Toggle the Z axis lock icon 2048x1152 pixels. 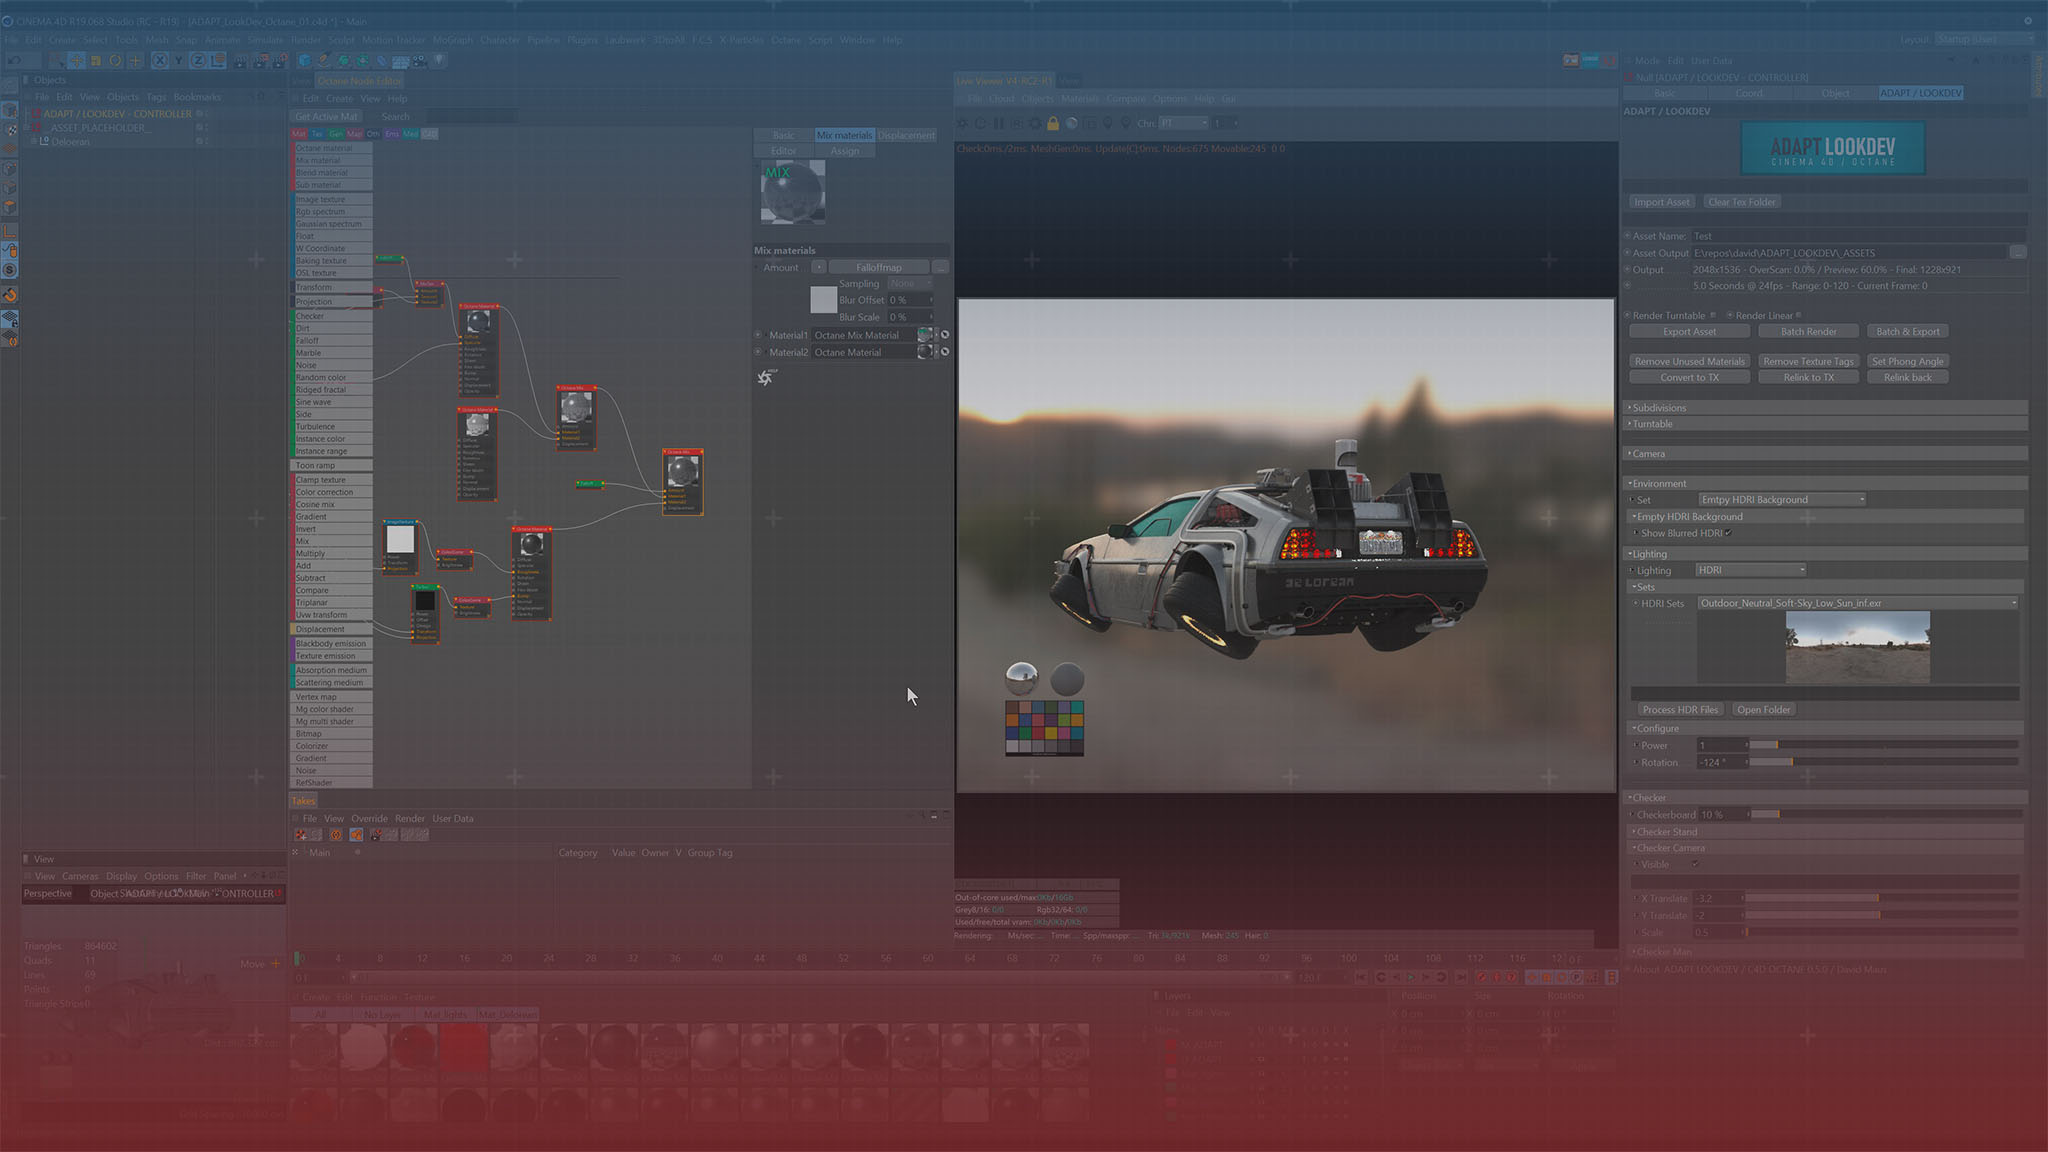click(198, 60)
